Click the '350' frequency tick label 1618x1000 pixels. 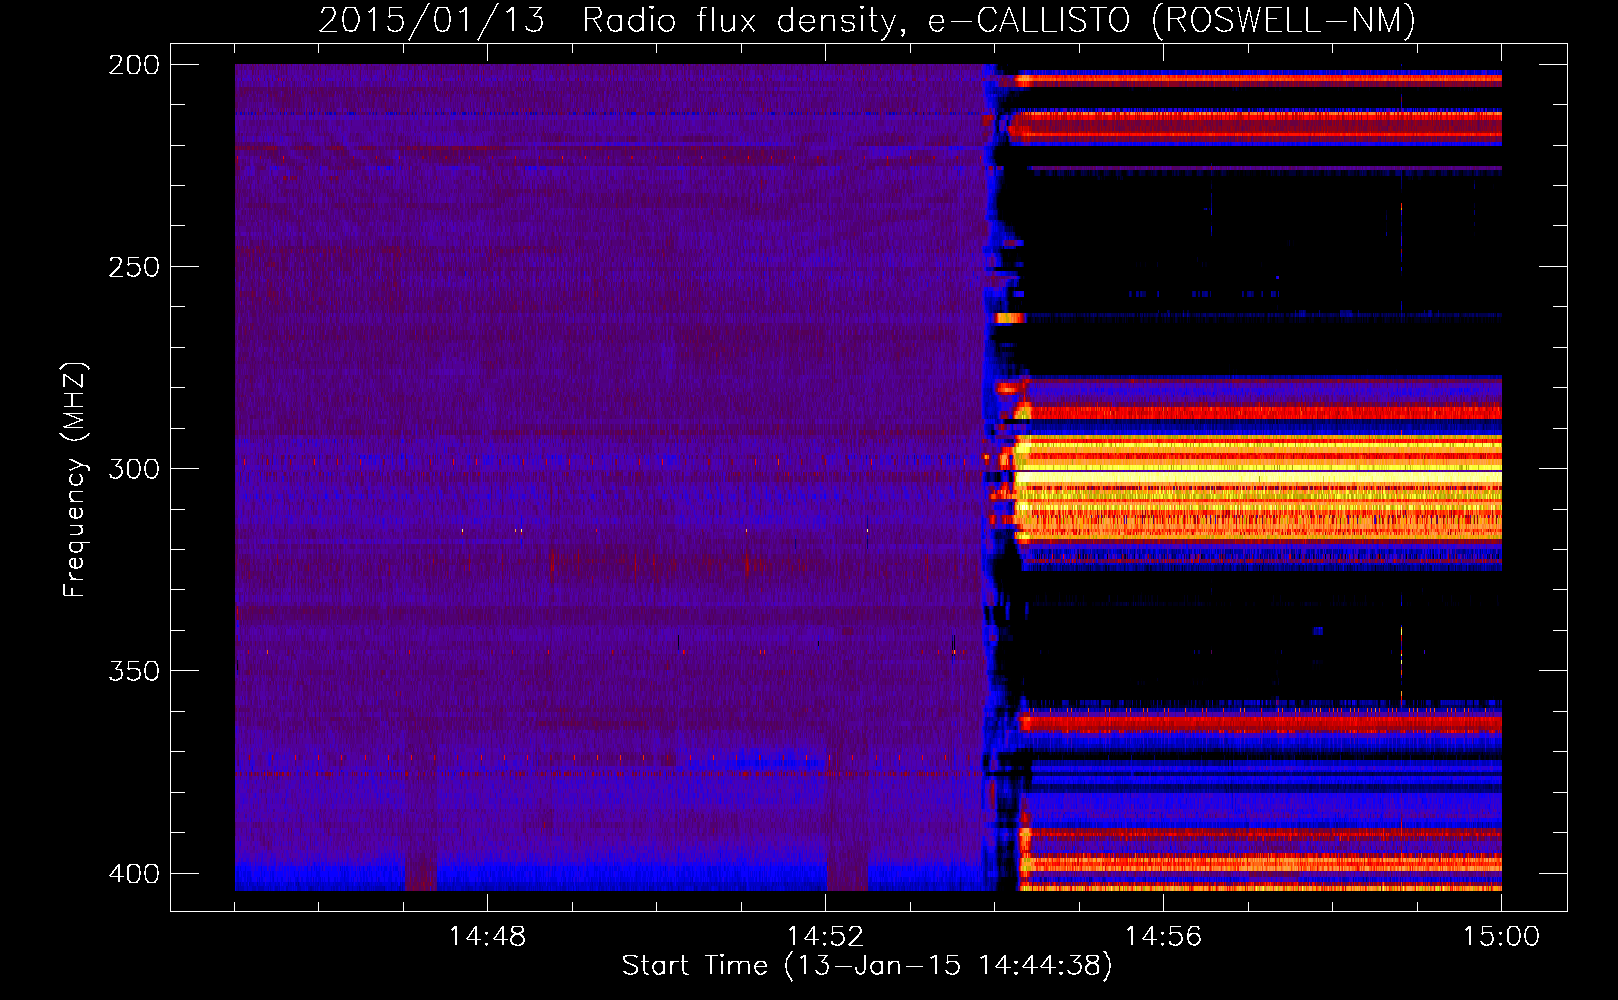pyautogui.click(x=134, y=671)
